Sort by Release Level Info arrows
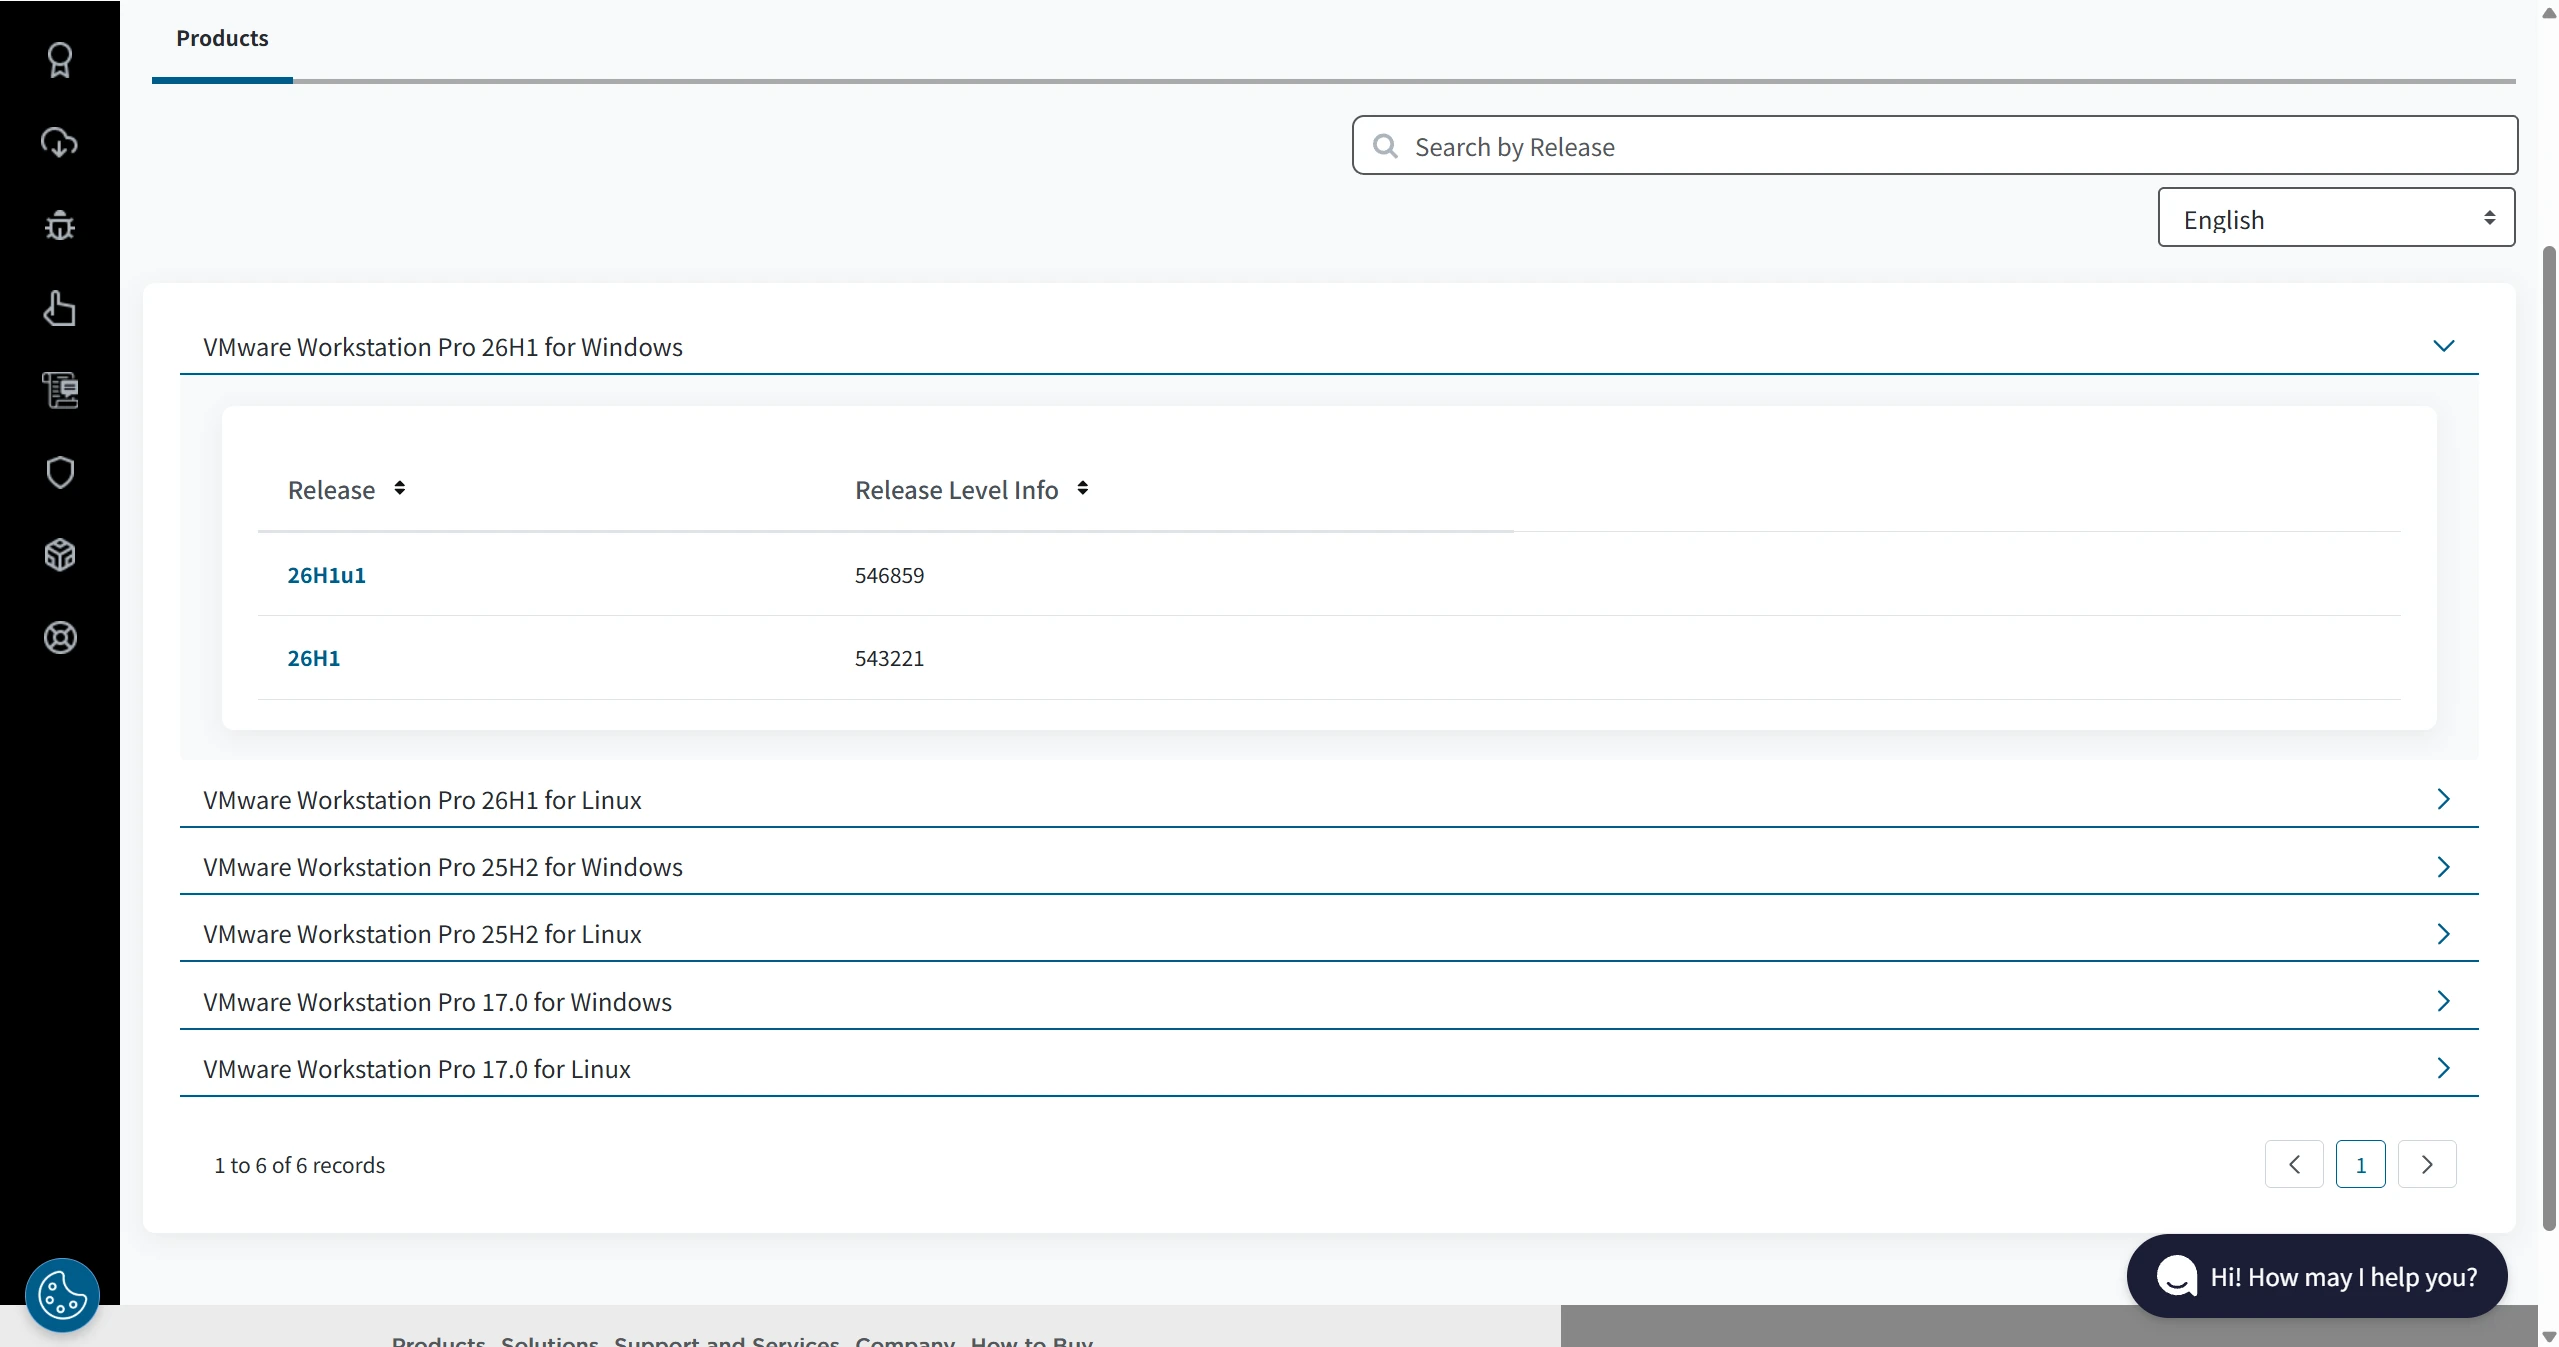Viewport: 2559px width, 1347px height. click(1082, 488)
